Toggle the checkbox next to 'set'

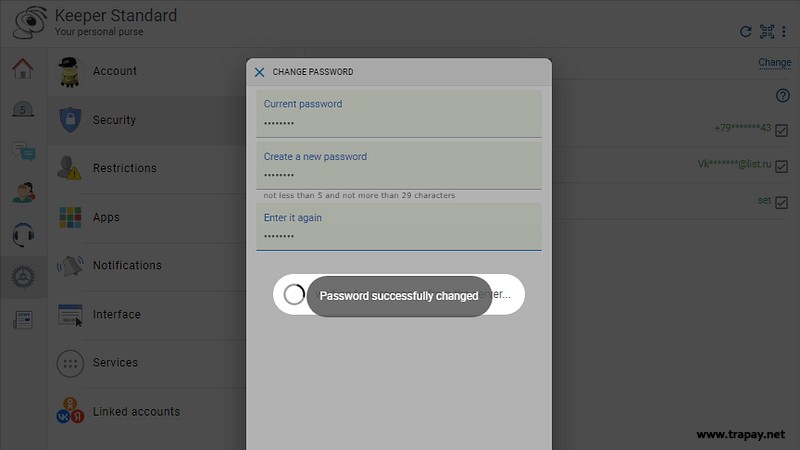coord(782,202)
